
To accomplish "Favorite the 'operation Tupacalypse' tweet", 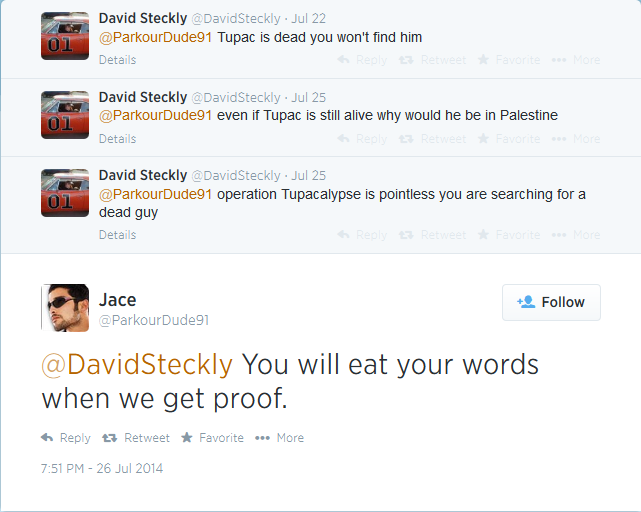I will (x=509, y=235).
